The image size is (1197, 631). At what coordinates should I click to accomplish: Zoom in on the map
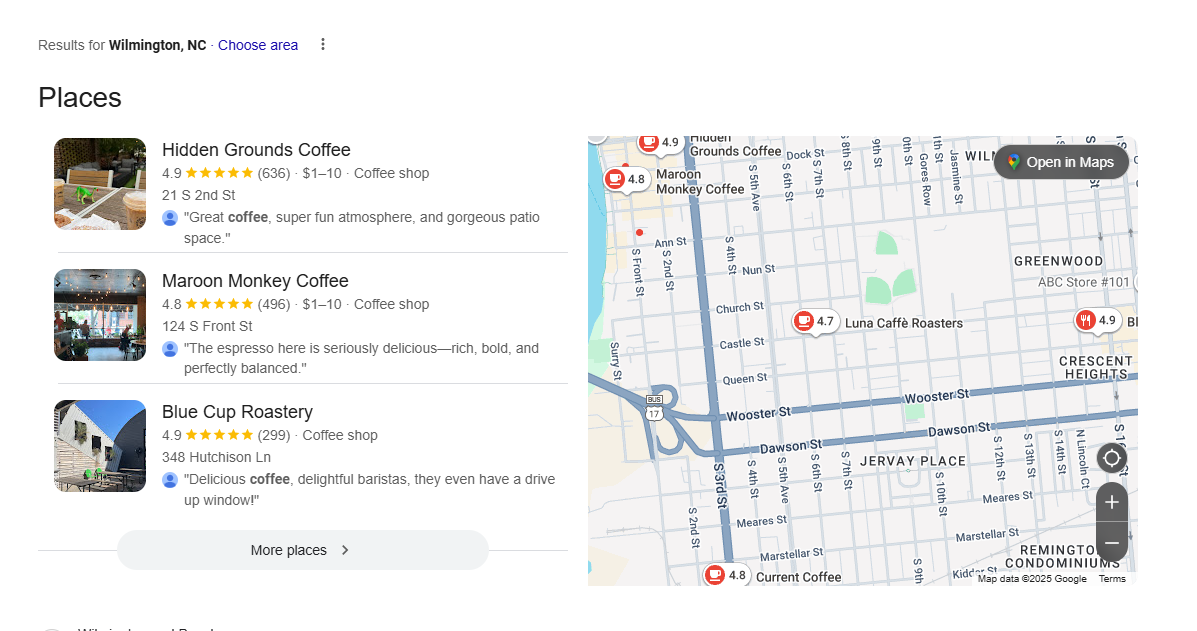pyautogui.click(x=1111, y=502)
